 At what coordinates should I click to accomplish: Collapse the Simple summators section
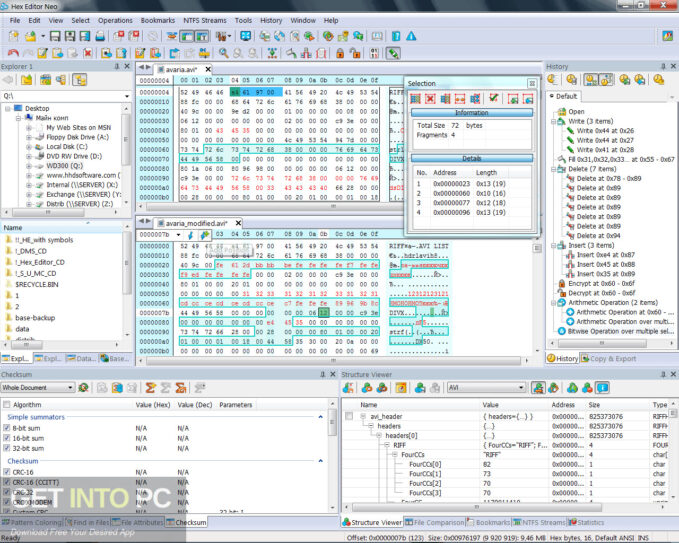coord(320,417)
